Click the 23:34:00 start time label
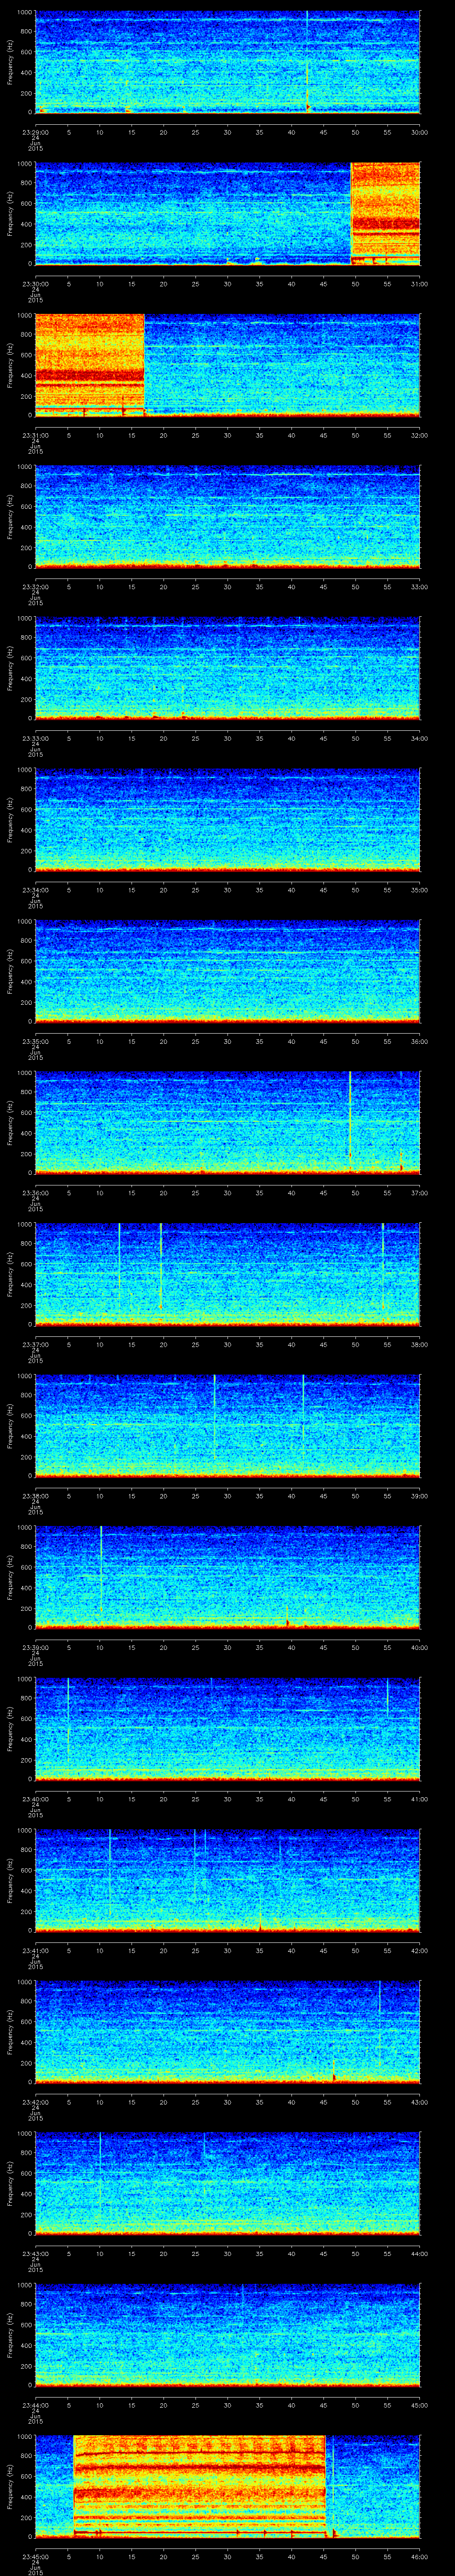455x2576 pixels. click(35, 890)
